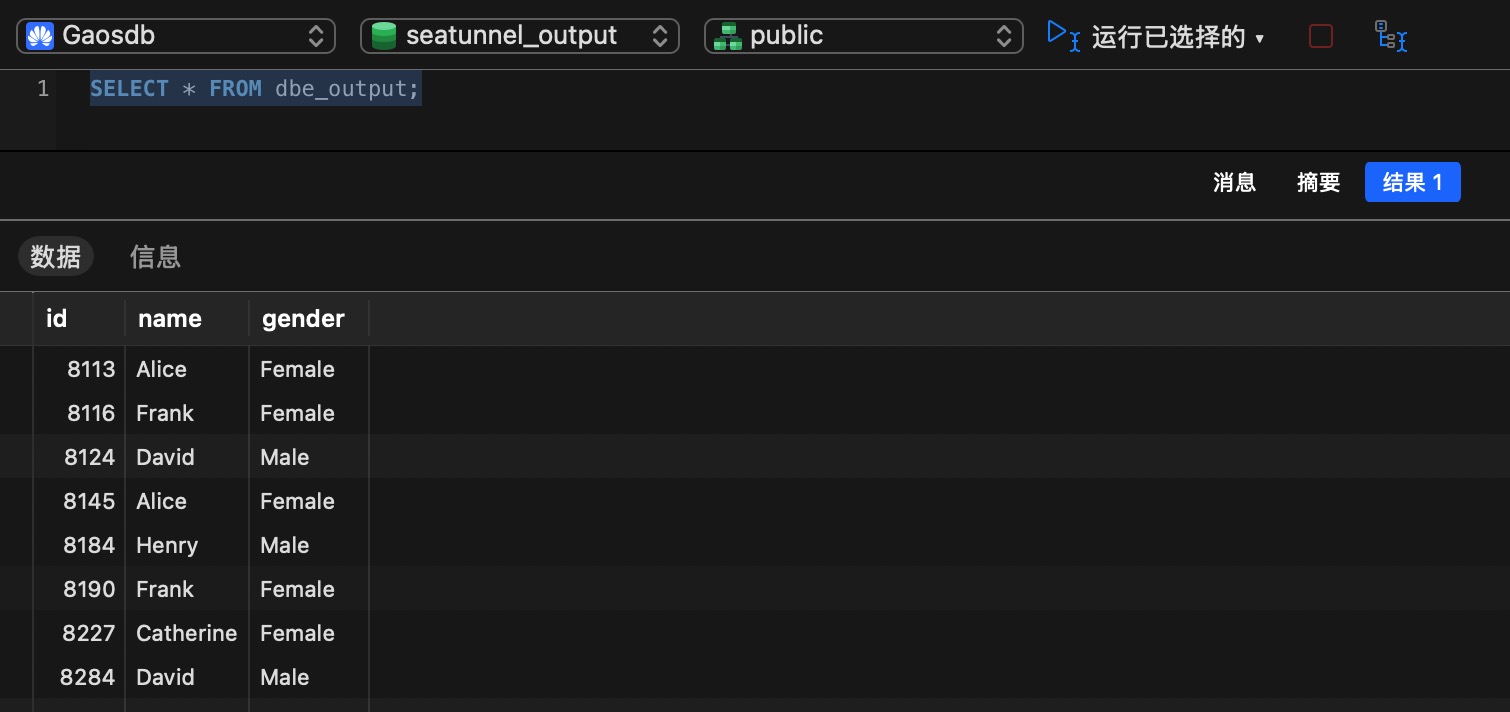Click the explain query plan icon
Image resolution: width=1510 pixels, height=712 pixels.
1390,36
